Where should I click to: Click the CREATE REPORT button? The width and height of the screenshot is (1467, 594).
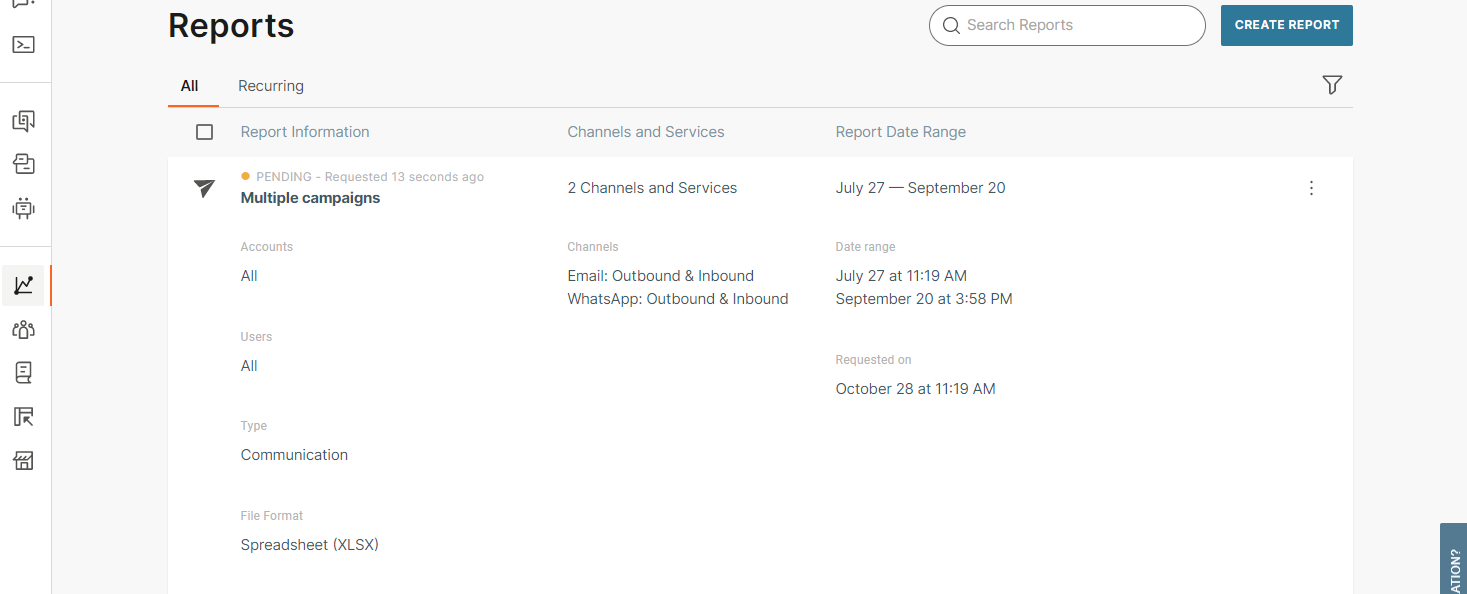1286,26
